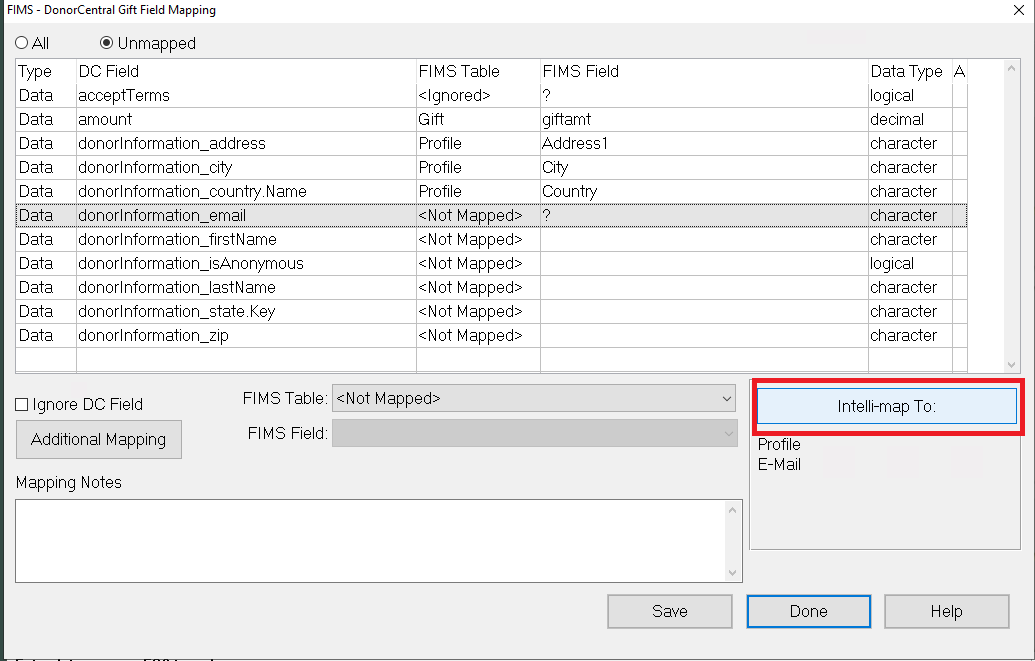Click the Gift table cell

click(x=478, y=120)
